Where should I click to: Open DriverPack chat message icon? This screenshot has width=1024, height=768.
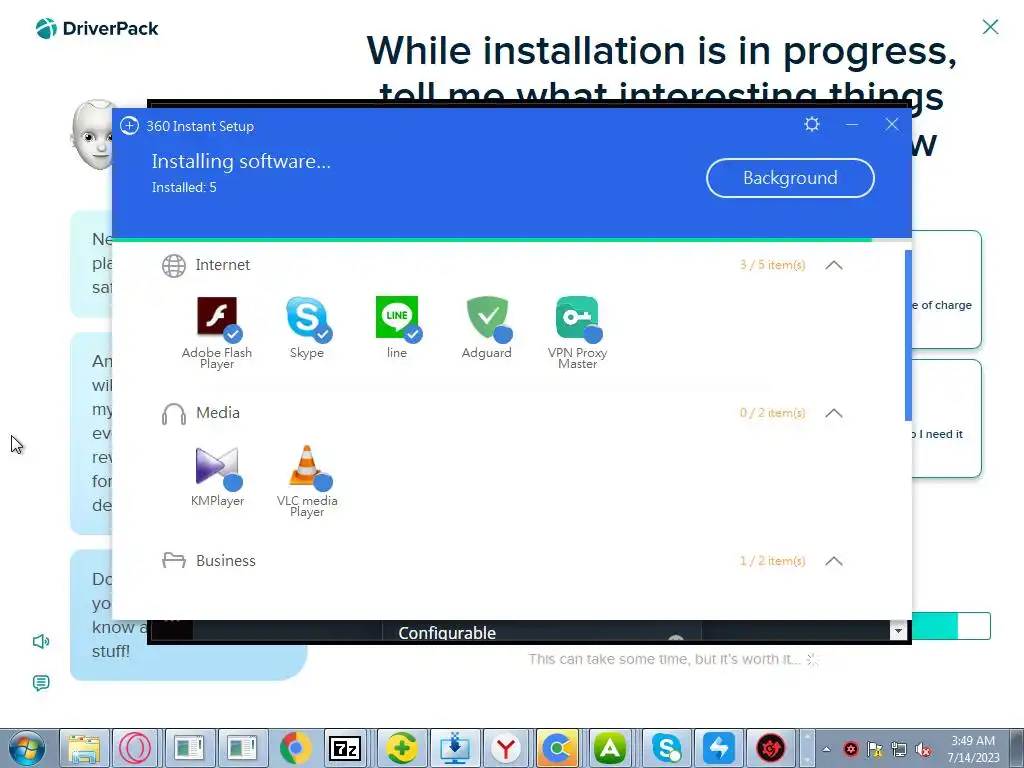coord(40,683)
